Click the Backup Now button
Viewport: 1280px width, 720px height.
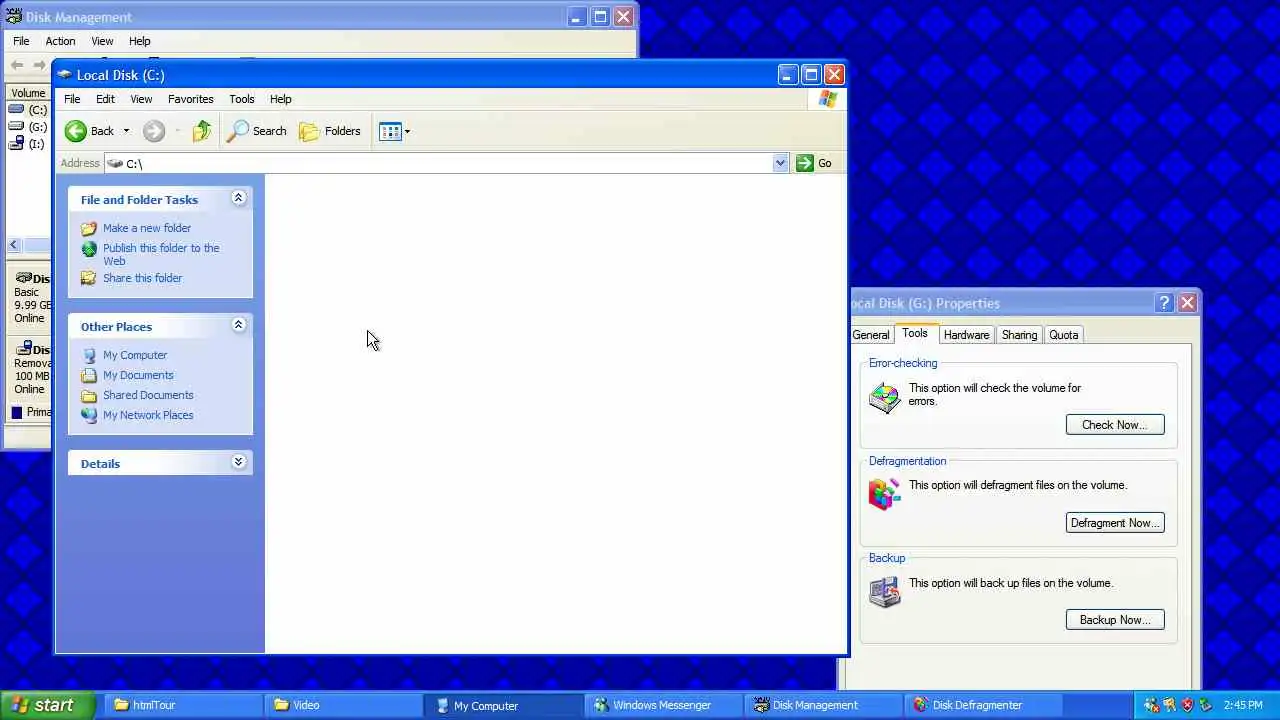[x=1115, y=620]
